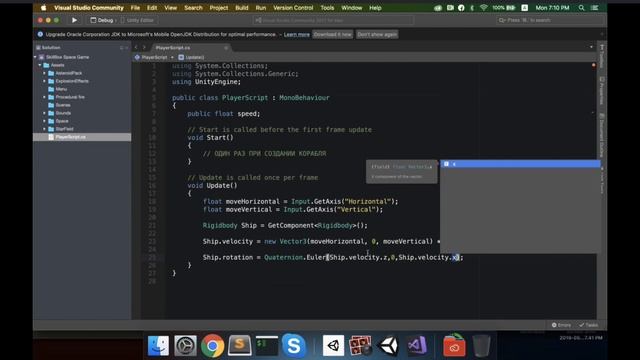Close the PlayerScript.cs tab

click(226, 48)
